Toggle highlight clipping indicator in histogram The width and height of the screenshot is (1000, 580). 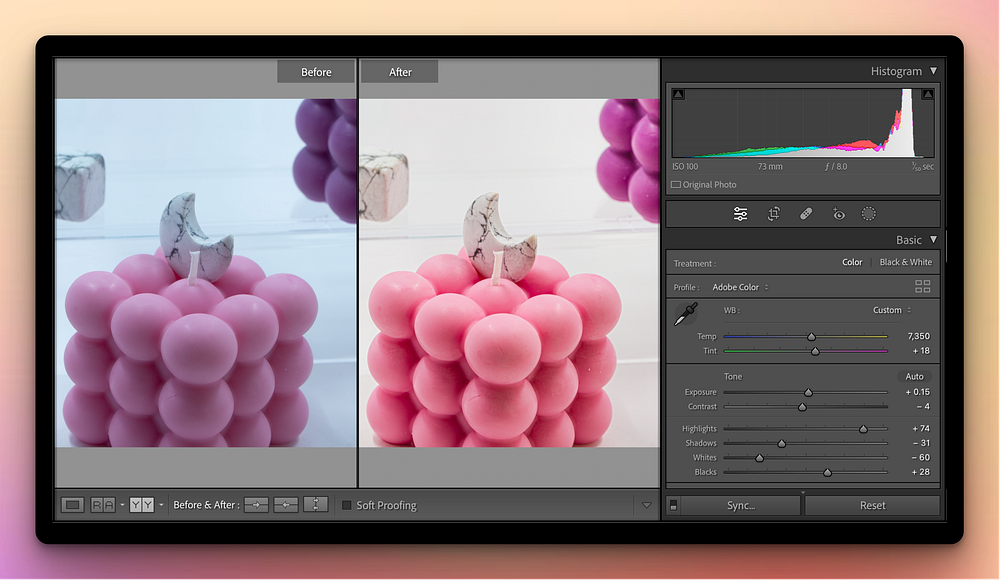(928, 94)
